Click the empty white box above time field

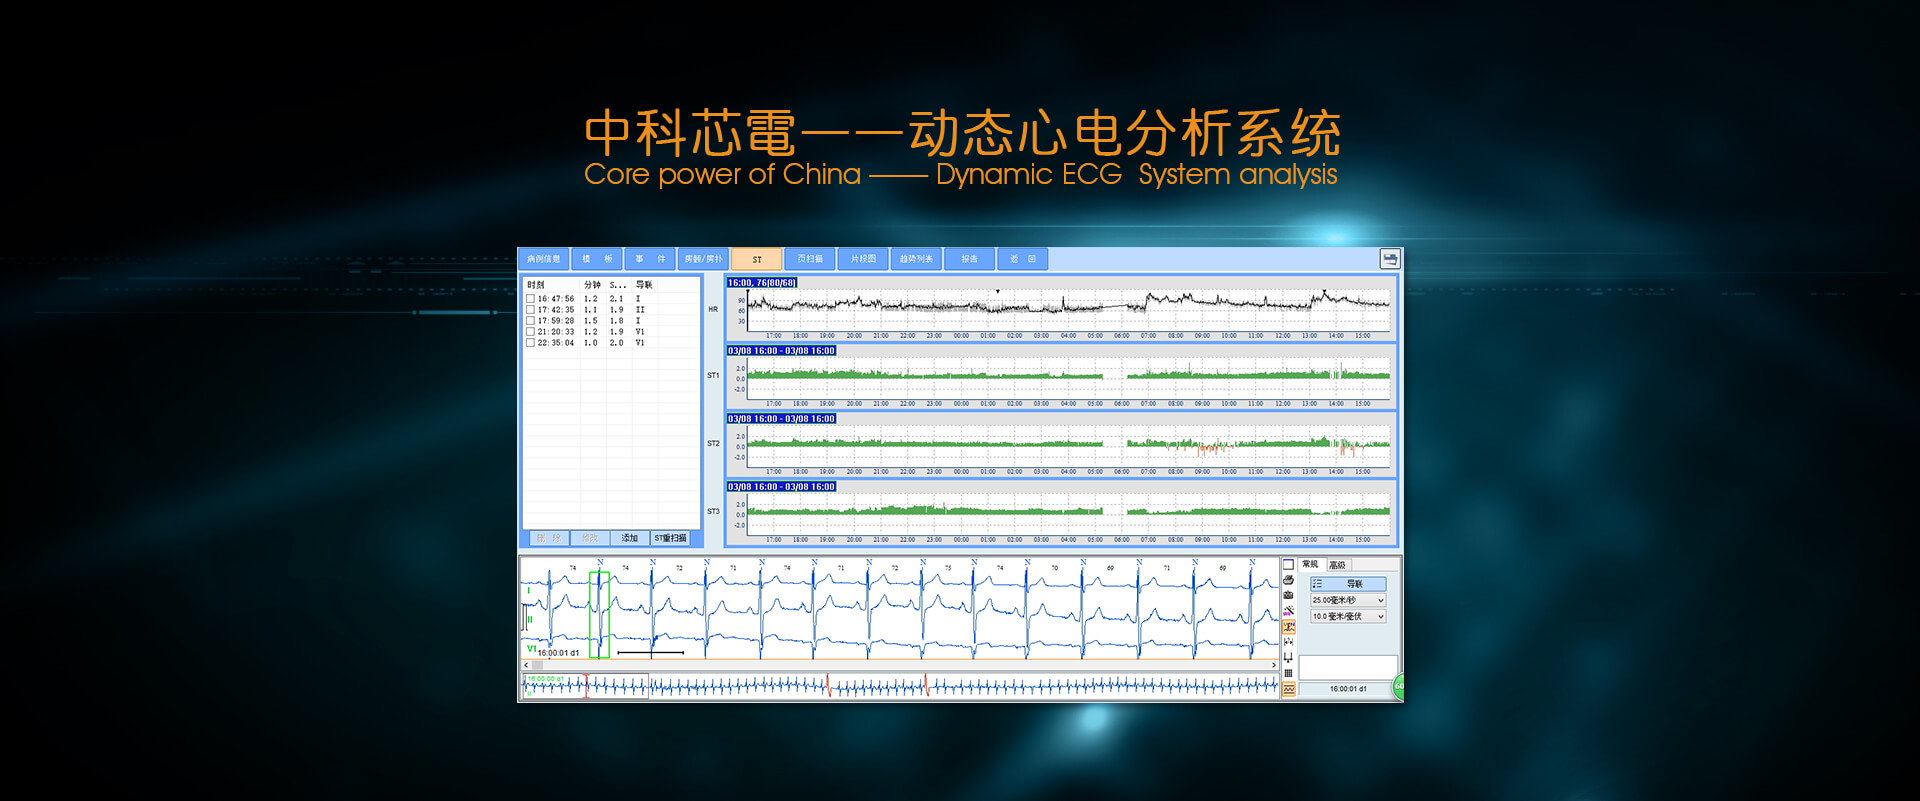point(1348,667)
